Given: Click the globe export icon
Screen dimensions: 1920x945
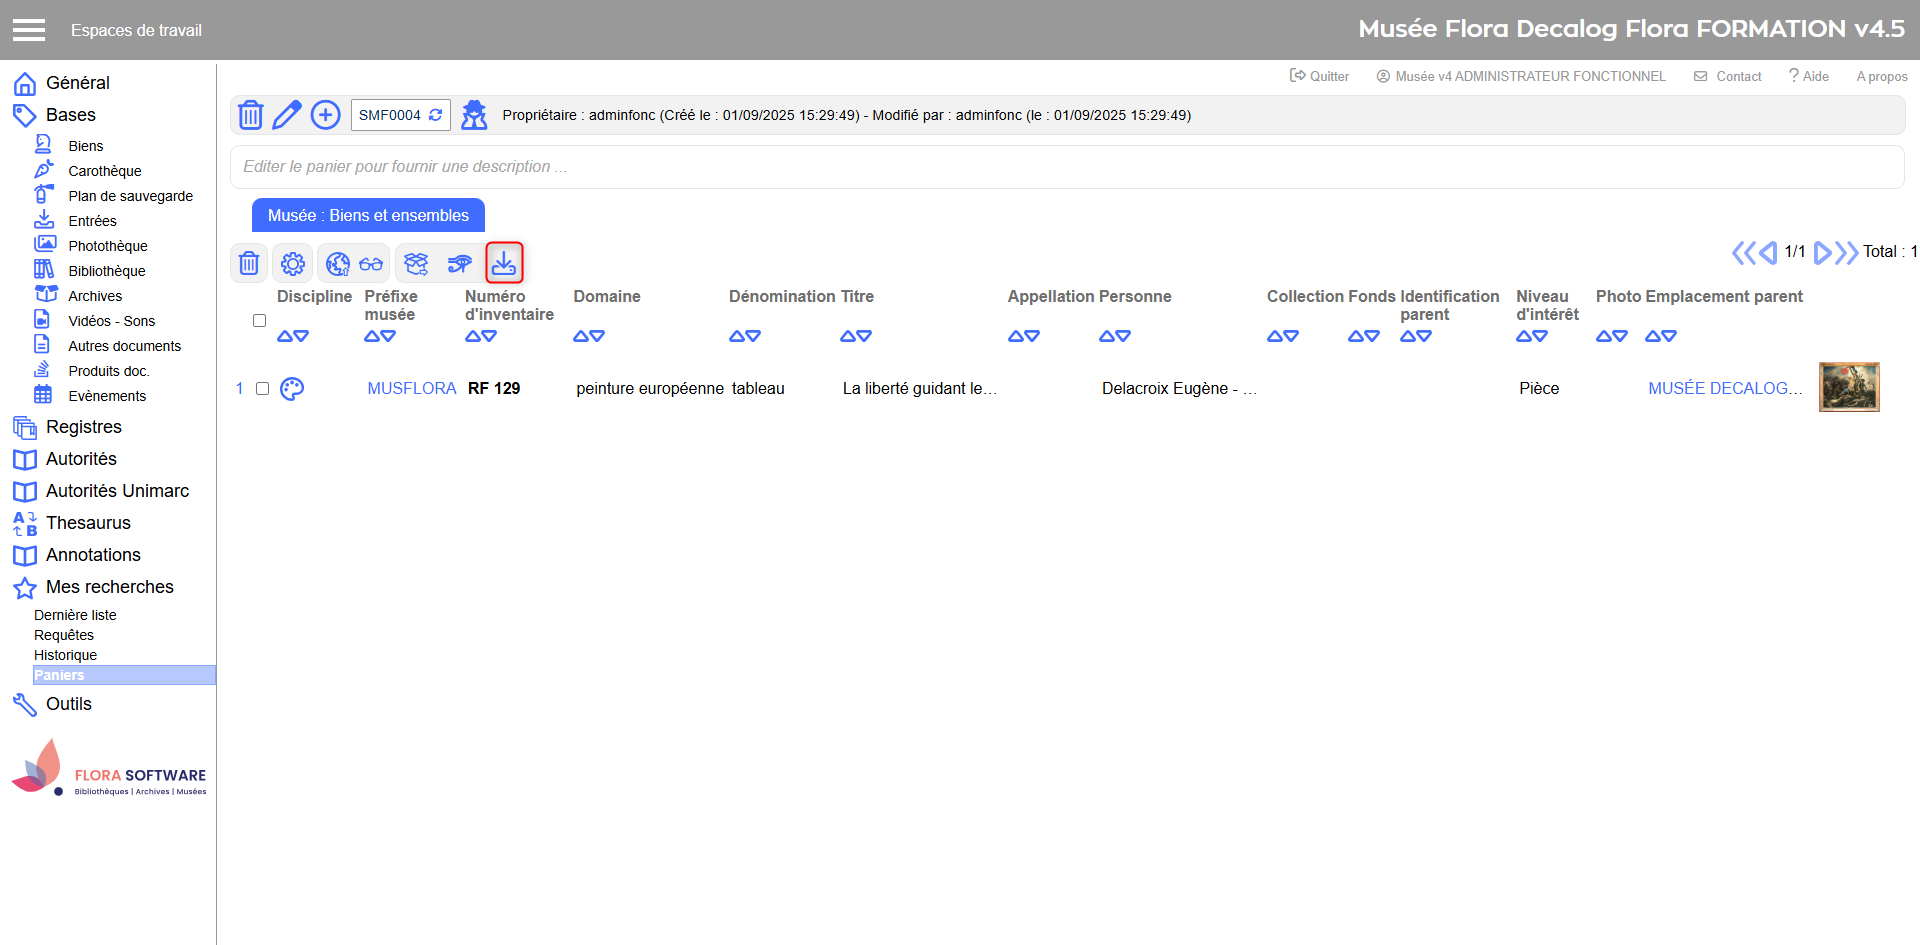Looking at the screenshot, I should (x=338, y=264).
